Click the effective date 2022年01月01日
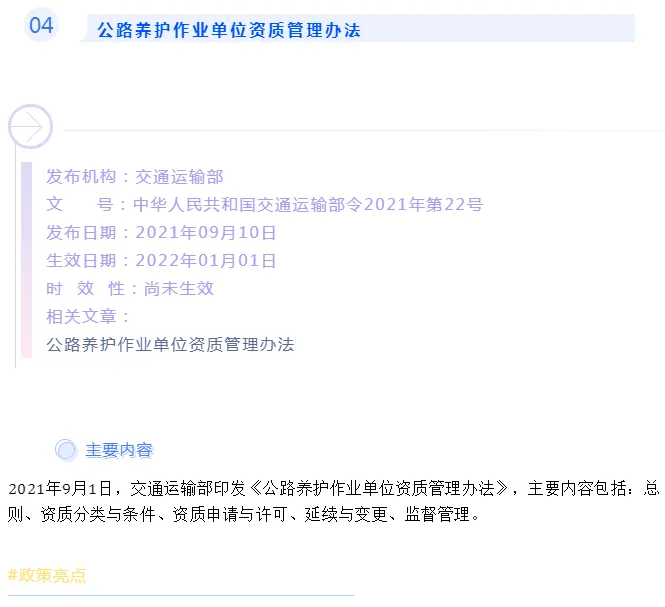Image resolution: width=665 pixels, height=607 pixels. (x=206, y=260)
